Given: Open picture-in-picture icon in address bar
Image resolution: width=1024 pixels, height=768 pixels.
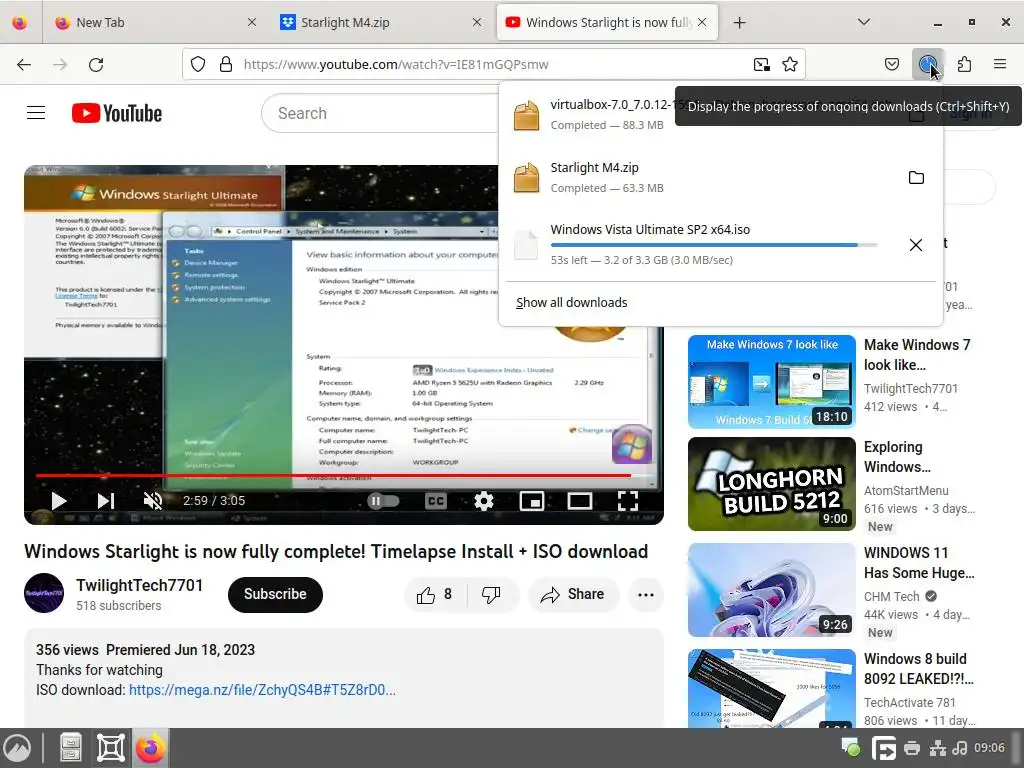Looking at the screenshot, I should [761, 64].
